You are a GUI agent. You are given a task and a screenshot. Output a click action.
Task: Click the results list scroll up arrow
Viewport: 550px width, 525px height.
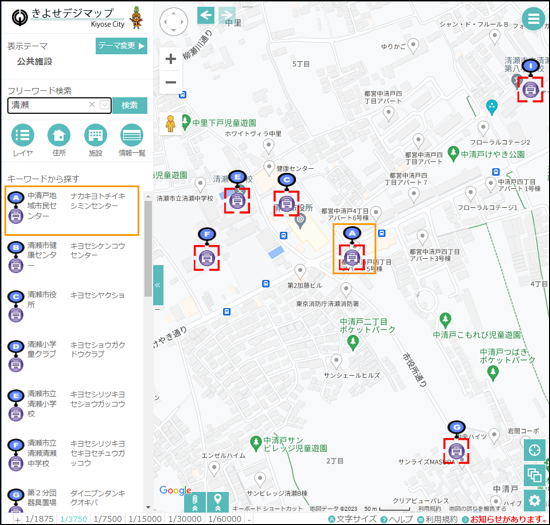coord(148,196)
